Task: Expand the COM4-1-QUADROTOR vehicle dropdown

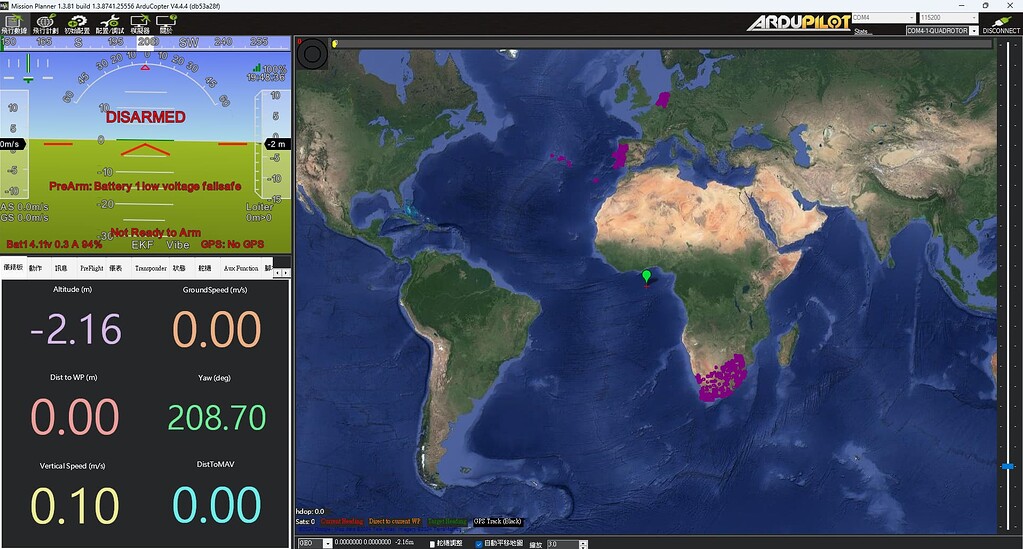Action: click(x=941, y=31)
